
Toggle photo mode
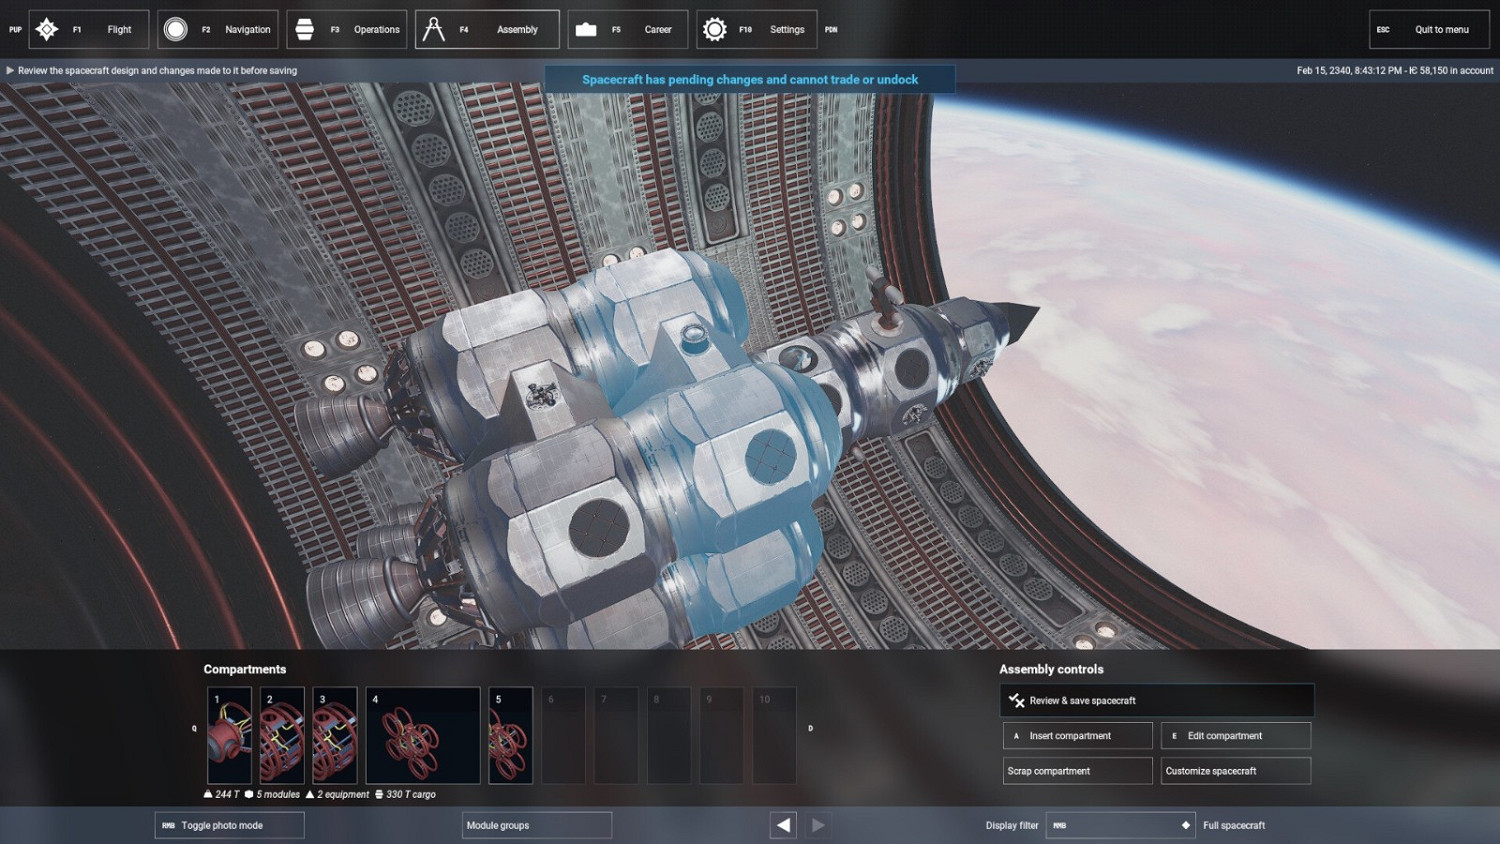(228, 824)
